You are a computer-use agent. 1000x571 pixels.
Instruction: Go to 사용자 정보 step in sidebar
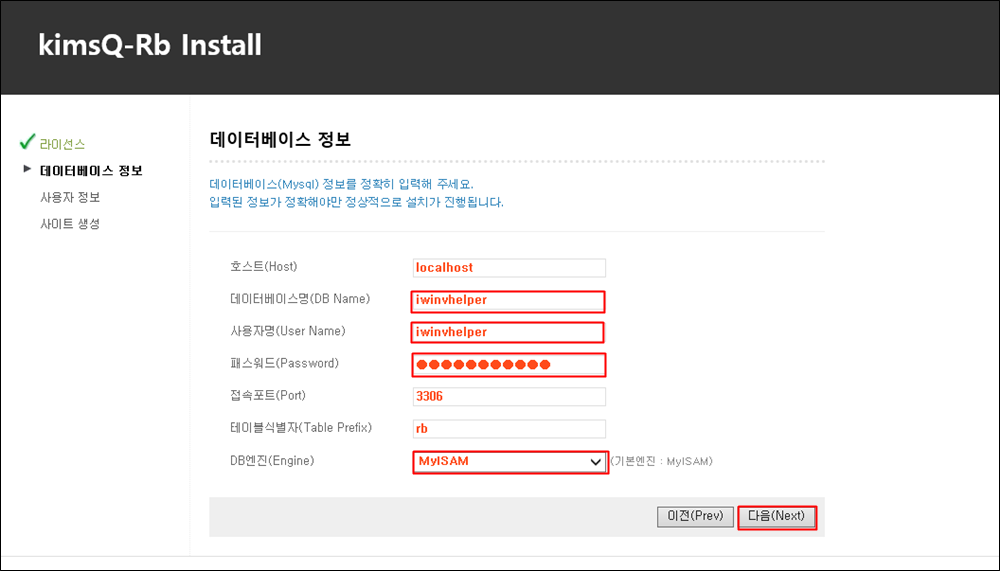(x=70, y=197)
